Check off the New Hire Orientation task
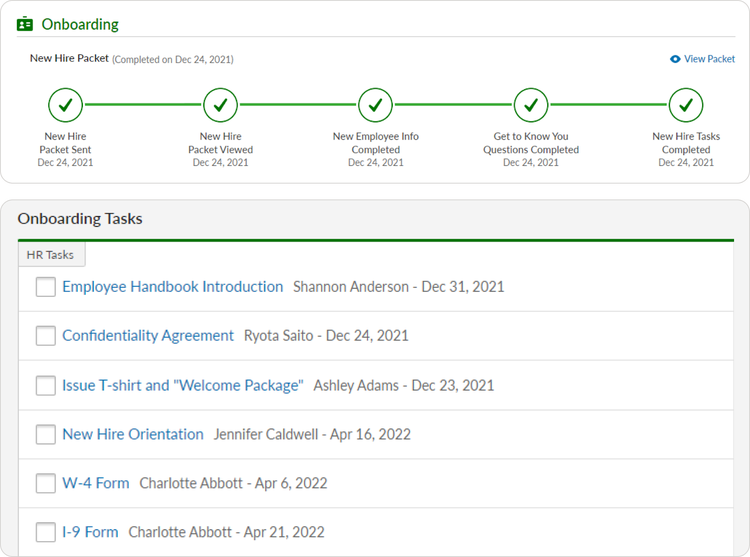750x557 pixels. [x=45, y=435]
